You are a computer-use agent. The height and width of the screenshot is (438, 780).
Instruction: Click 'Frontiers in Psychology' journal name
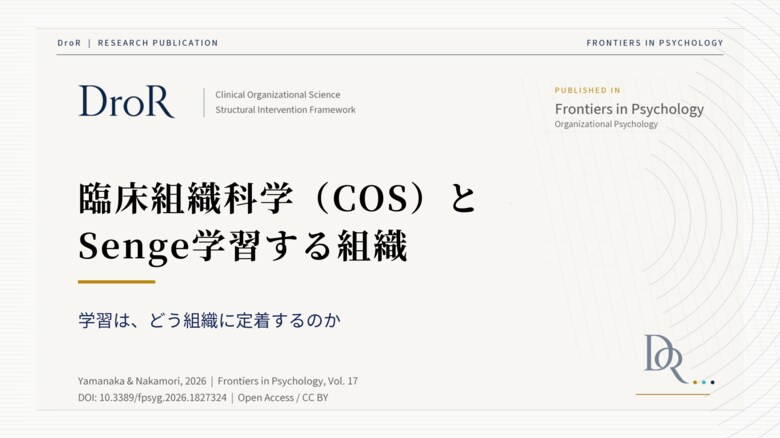pos(629,109)
